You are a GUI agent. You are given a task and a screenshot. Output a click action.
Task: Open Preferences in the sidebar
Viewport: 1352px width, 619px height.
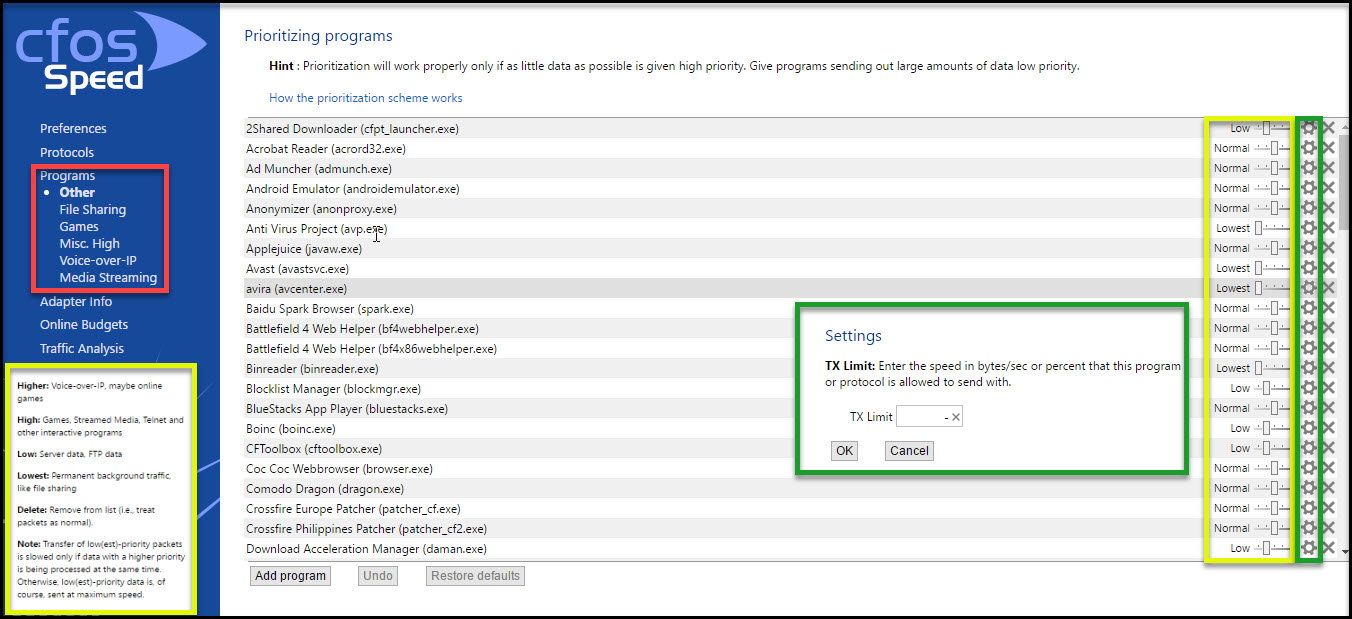[x=73, y=128]
